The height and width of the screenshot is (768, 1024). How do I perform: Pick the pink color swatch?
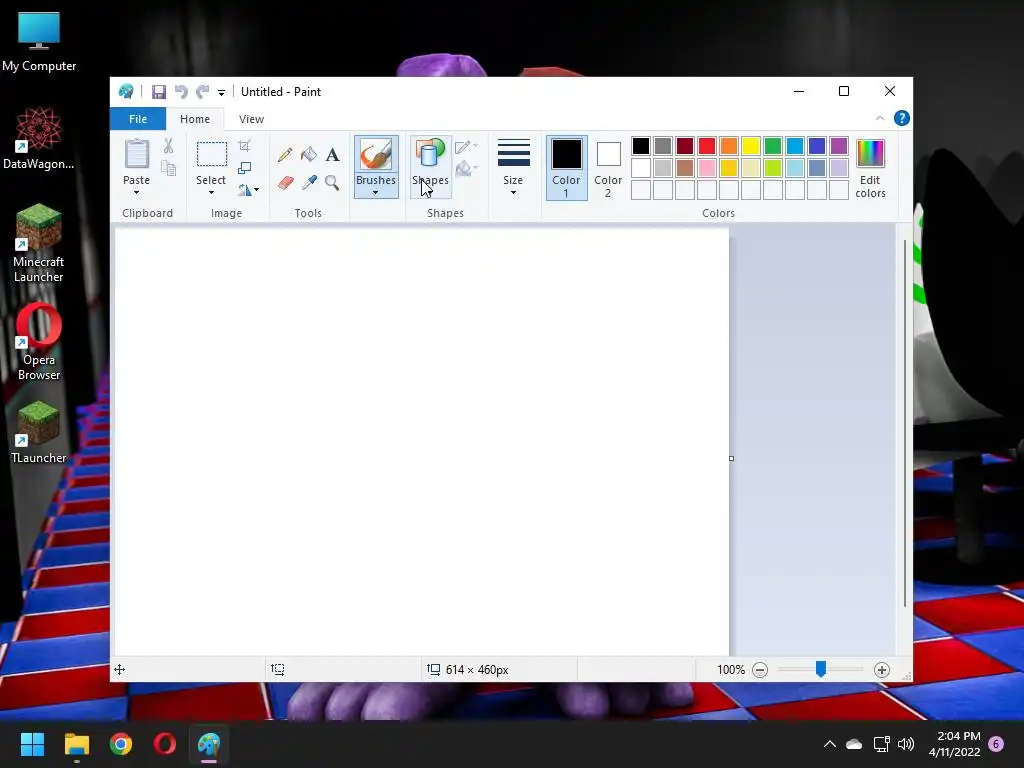point(707,168)
